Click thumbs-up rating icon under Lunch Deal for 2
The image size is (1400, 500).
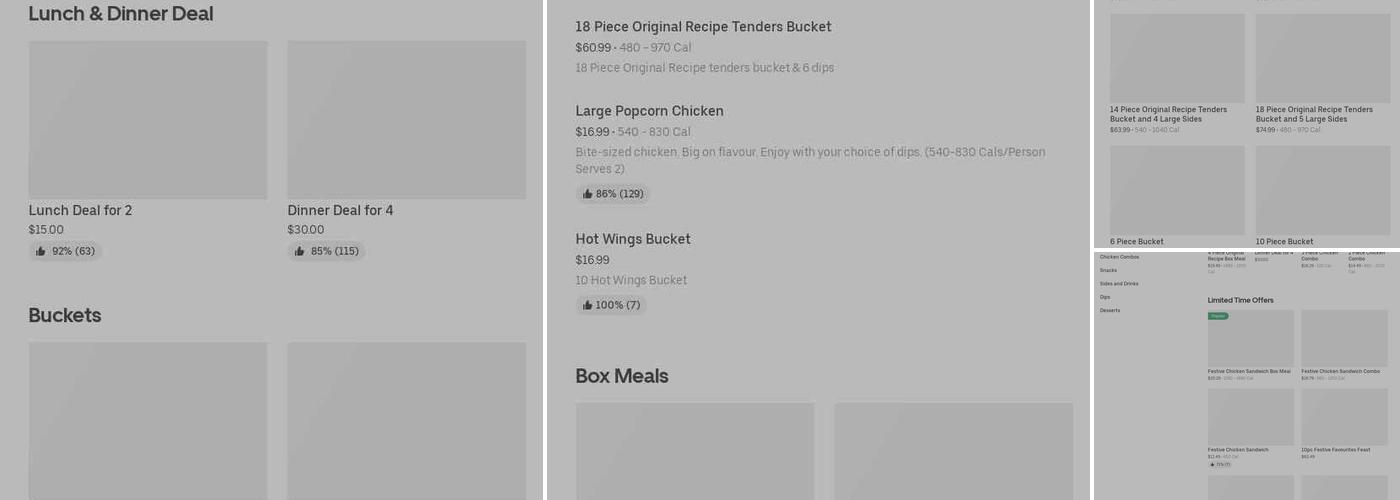[x=41, y=251]
